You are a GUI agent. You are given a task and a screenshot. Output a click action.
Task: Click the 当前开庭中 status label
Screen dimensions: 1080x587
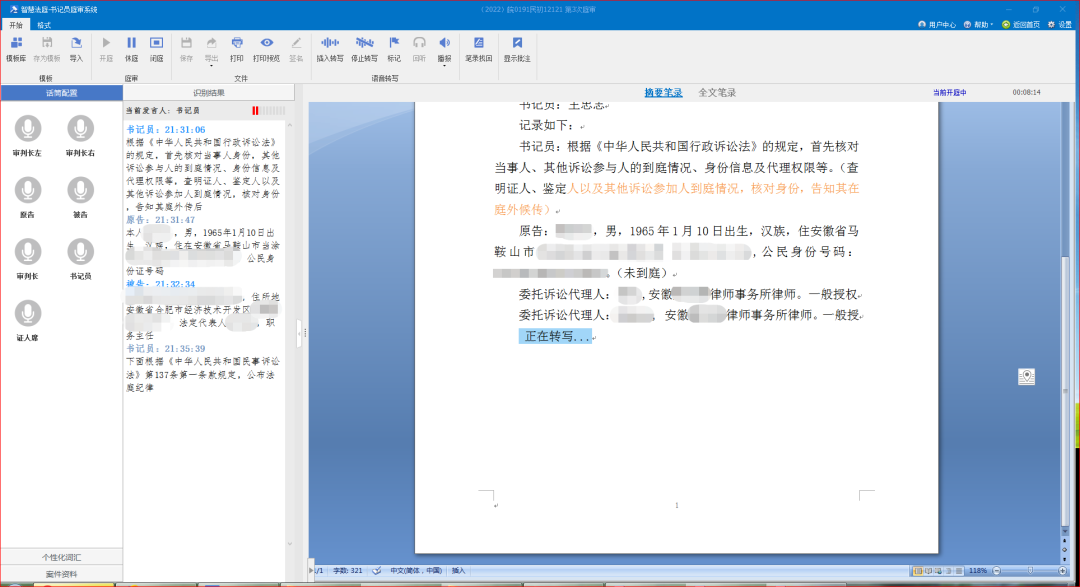pyautogui.click(x=949, y=92)
